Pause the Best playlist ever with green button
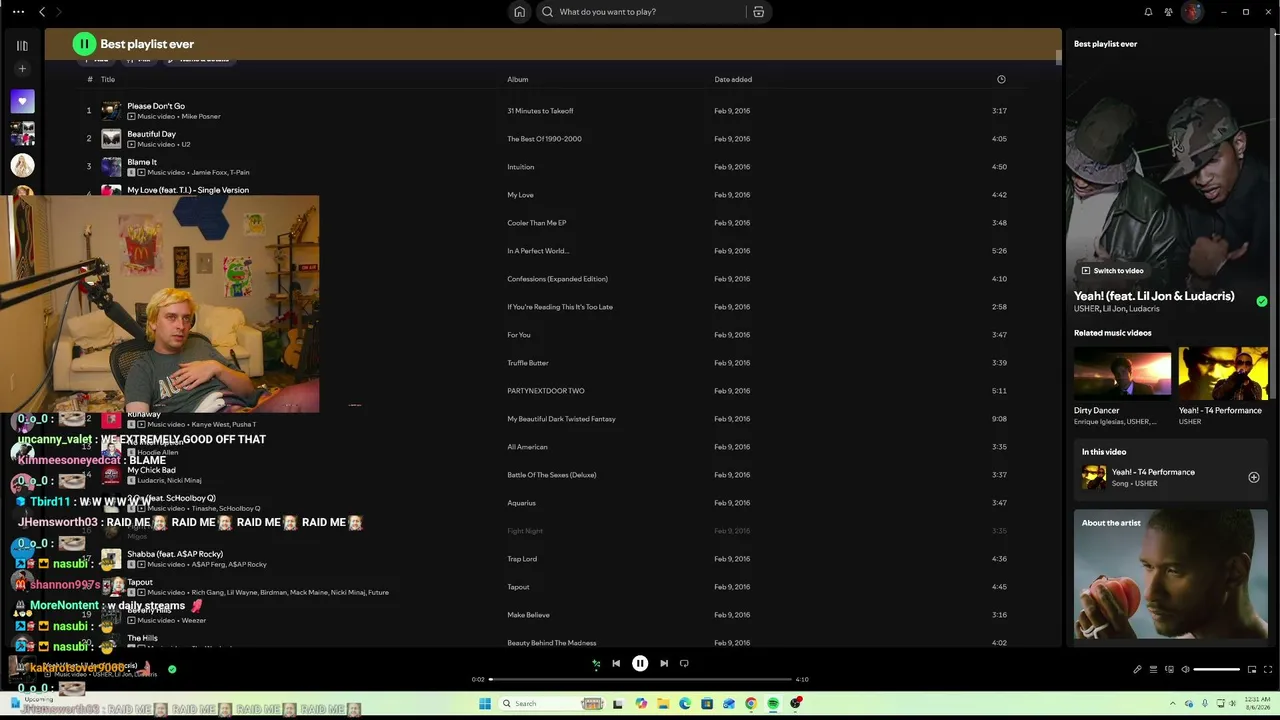The width and height of the screenshot is (1280, 720). click(84, 44)
